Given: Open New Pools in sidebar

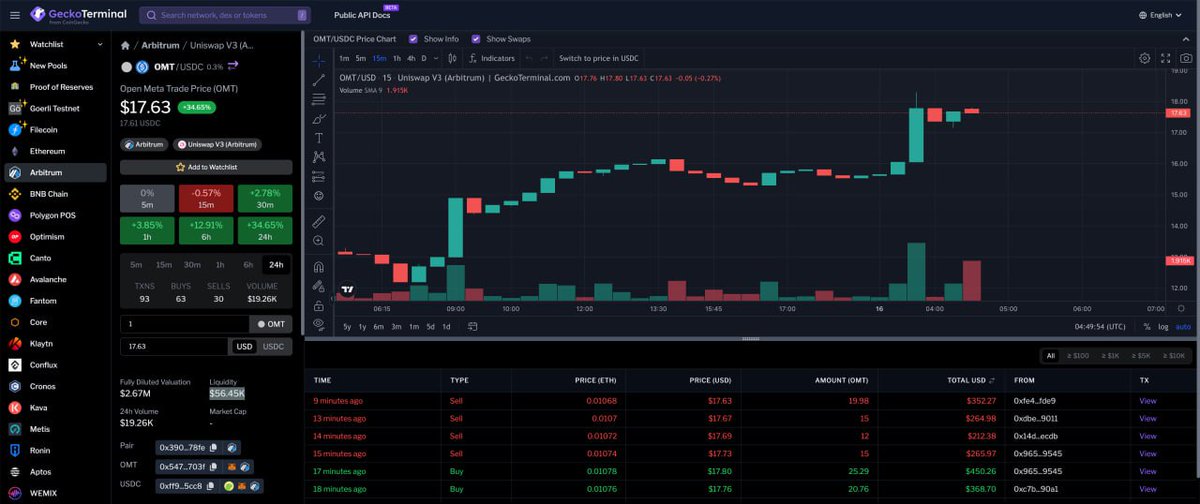Looking at the screenshot, I should click(48, 66).
